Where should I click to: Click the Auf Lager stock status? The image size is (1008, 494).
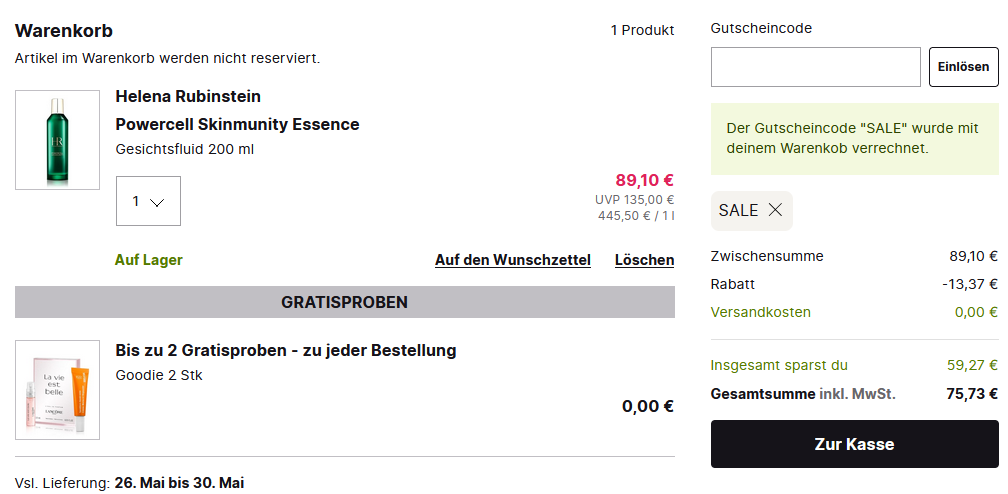149,260
